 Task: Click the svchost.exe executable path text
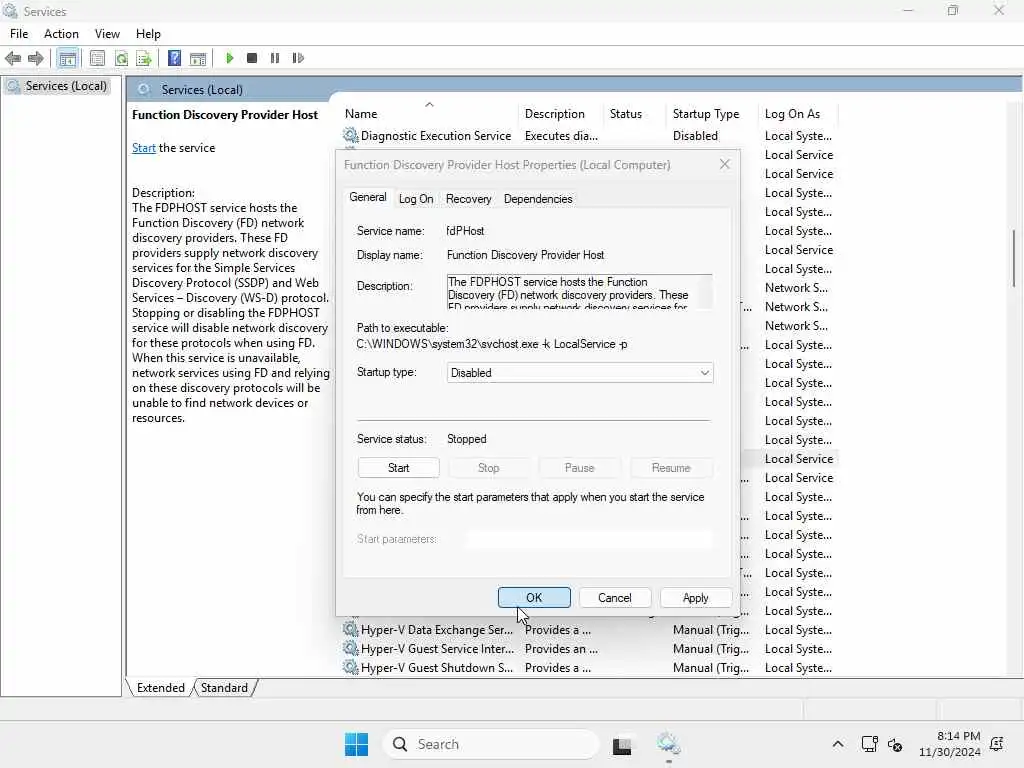[492, 344]
